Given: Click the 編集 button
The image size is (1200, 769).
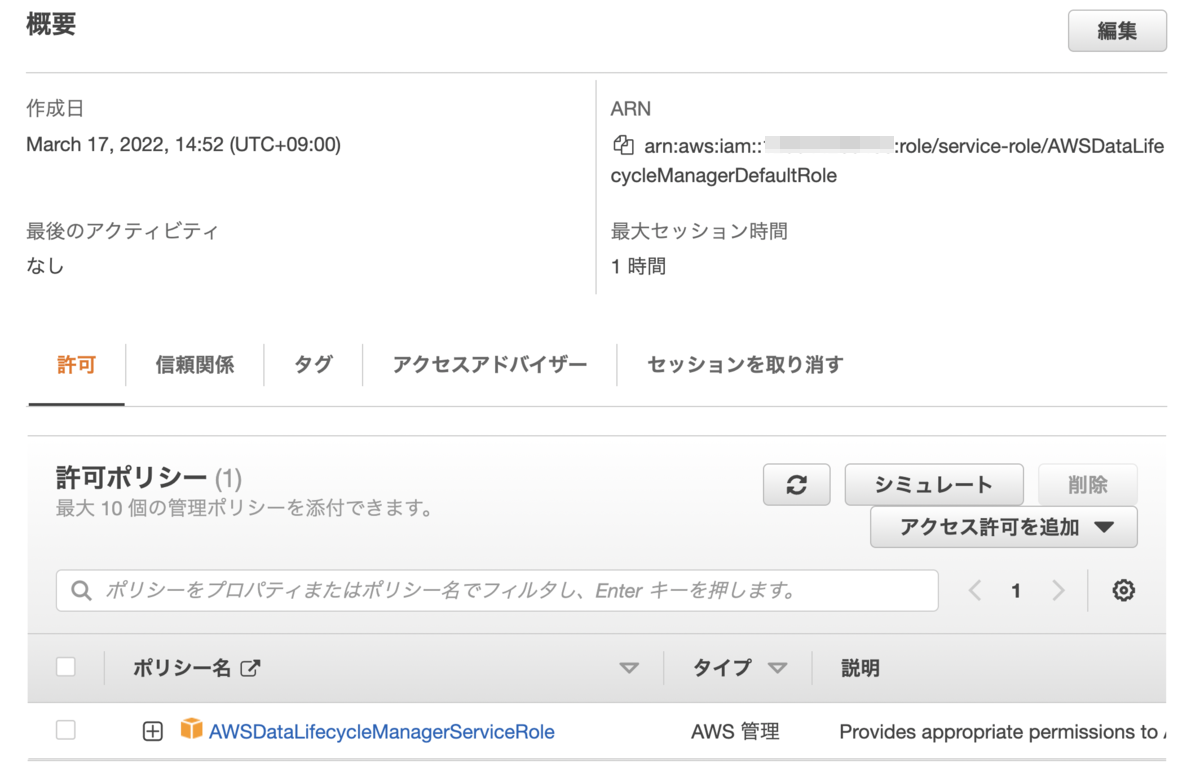Looking at the screenshot, I should coord(1117,31).
